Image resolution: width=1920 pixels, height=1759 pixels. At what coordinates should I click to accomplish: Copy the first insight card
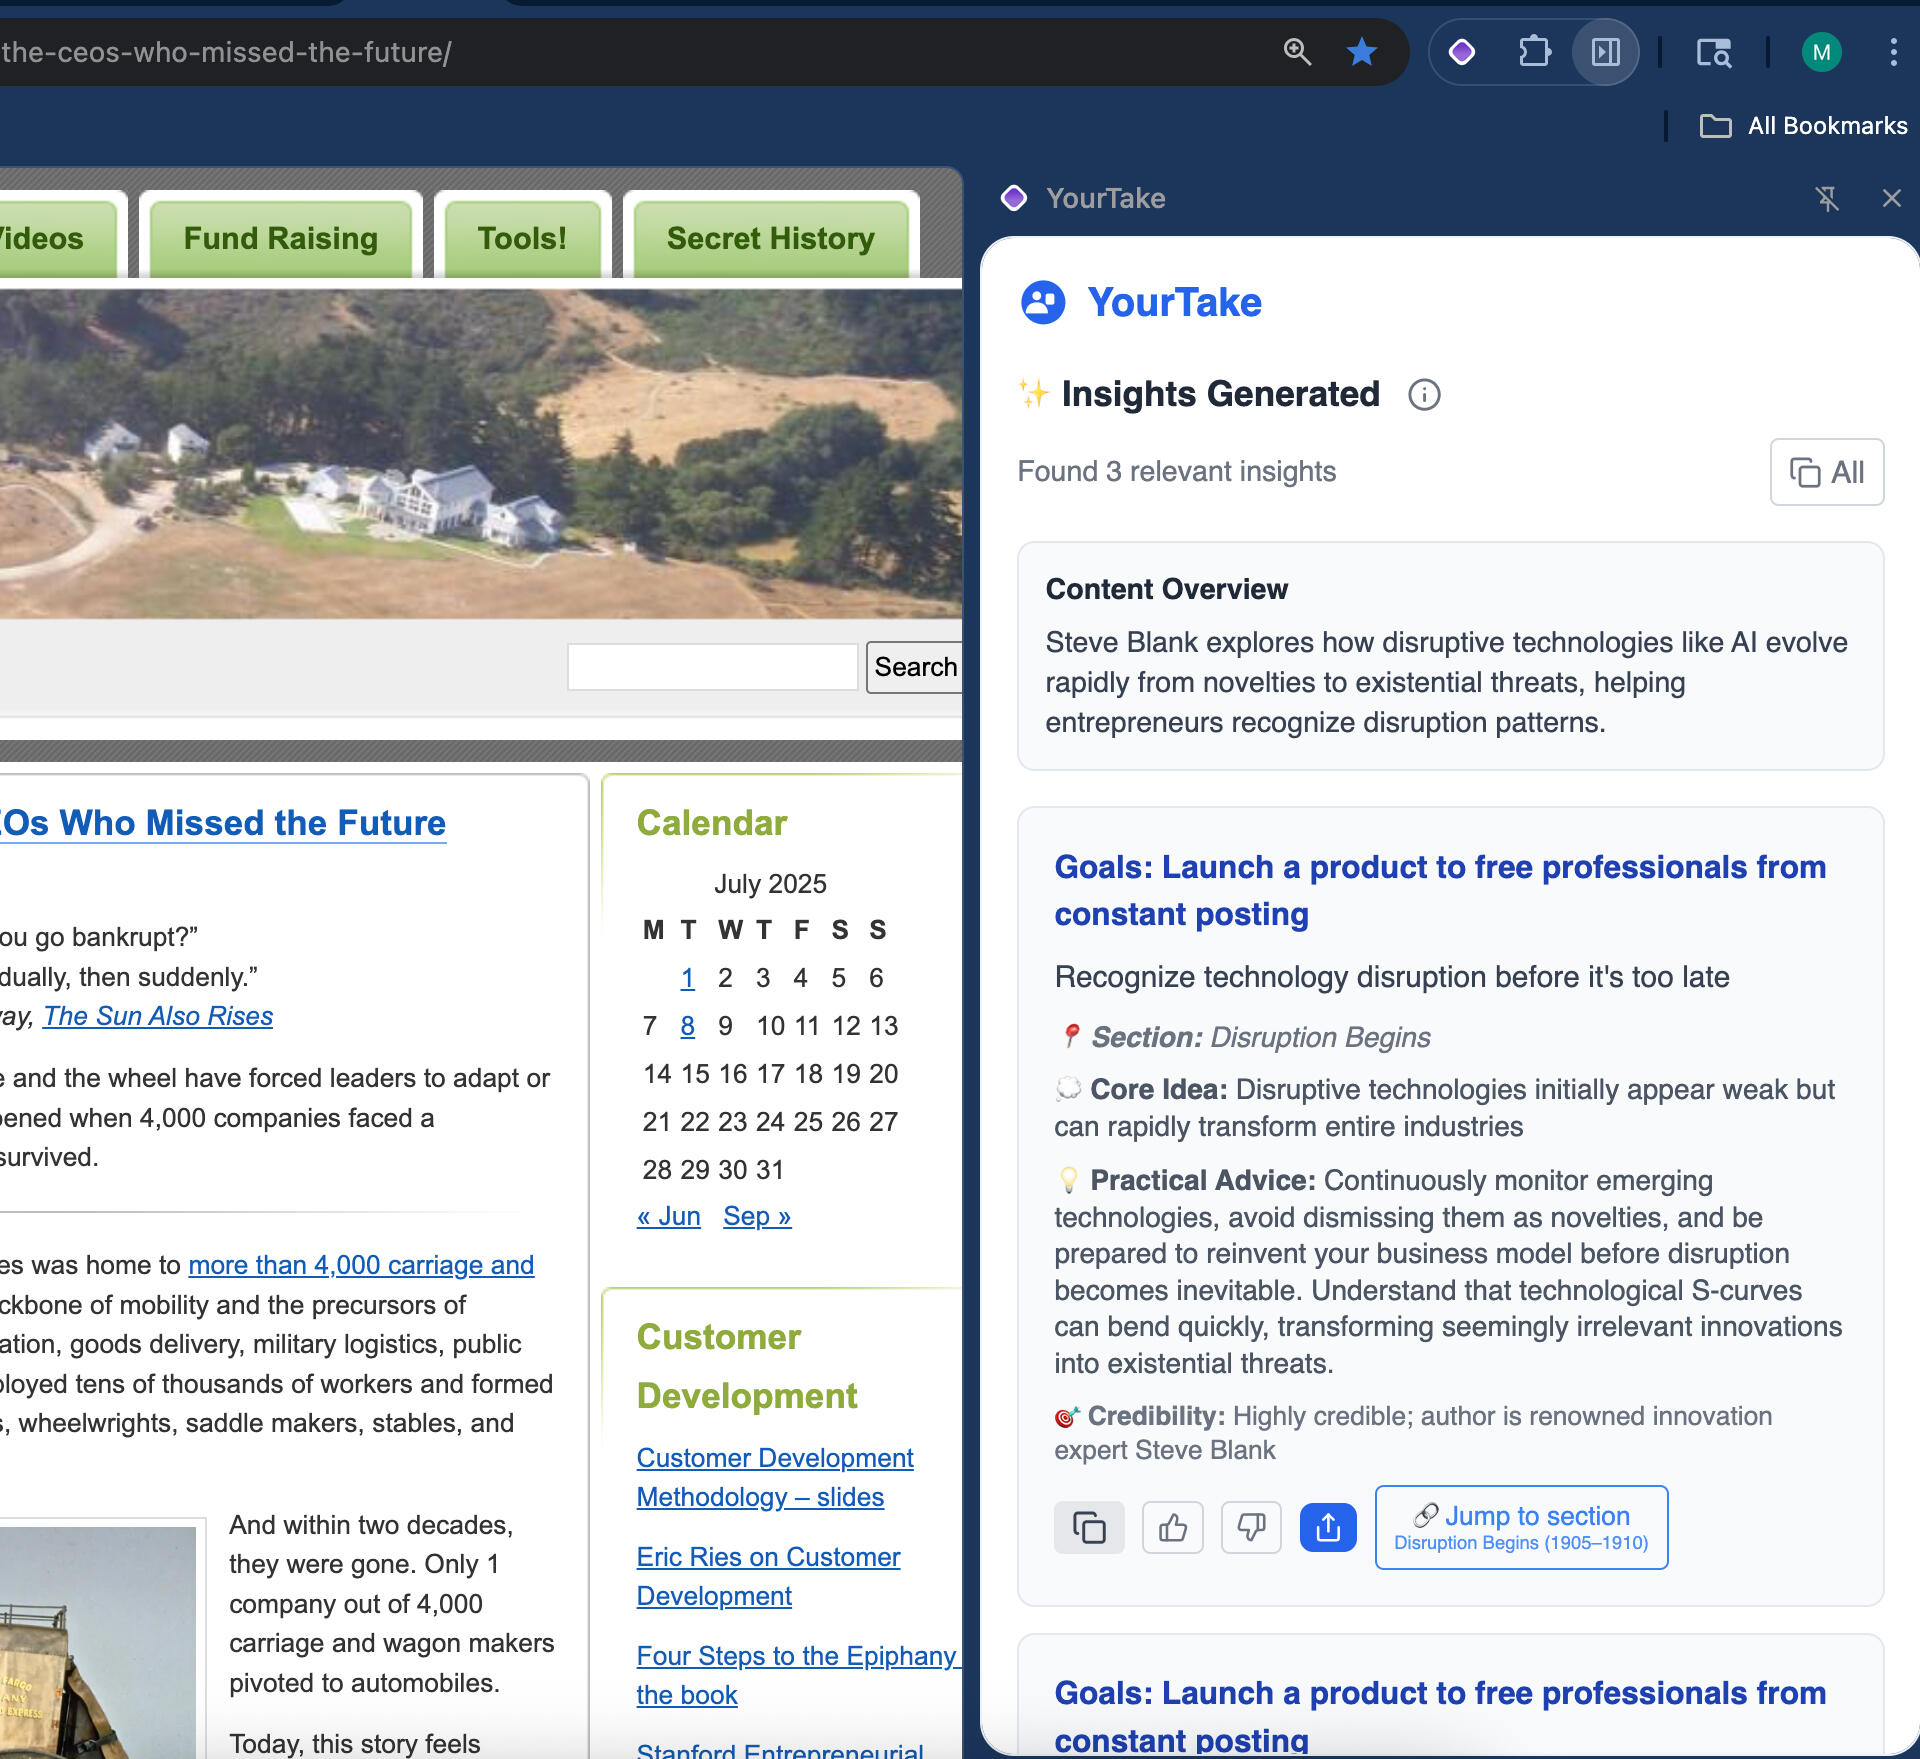[1089, 1528]
